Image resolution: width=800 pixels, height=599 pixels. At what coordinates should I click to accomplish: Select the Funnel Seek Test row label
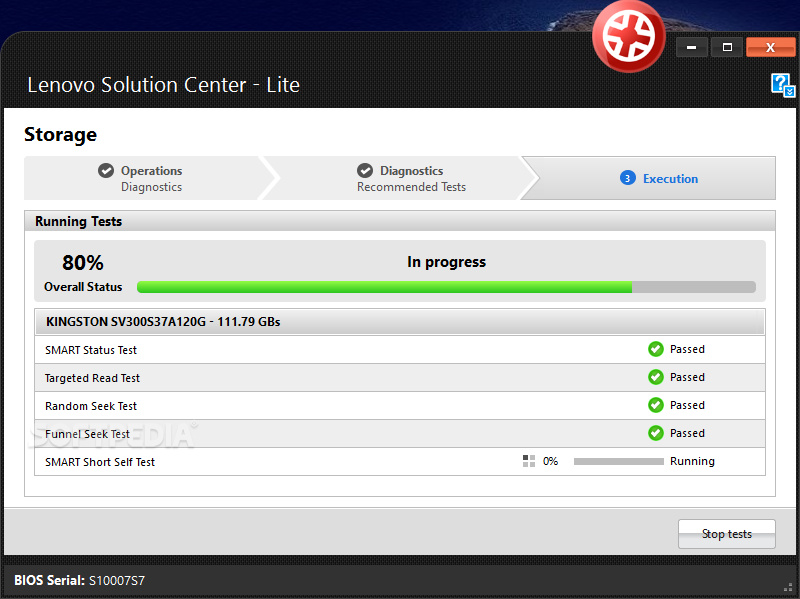pos(87,434)
